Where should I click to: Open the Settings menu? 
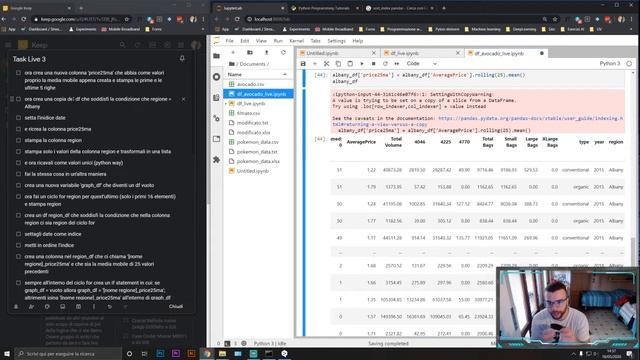[336, 41]
